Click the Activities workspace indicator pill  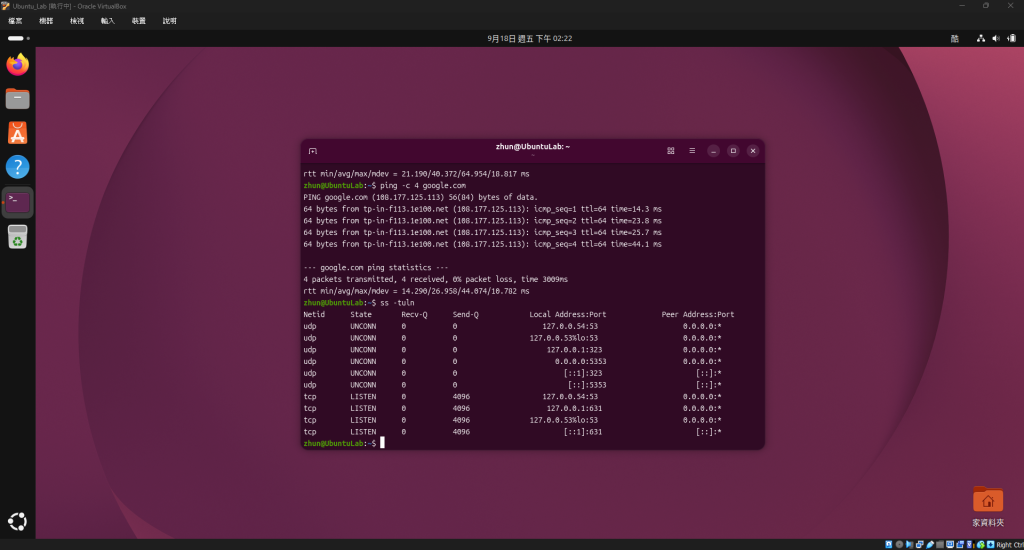tap(18, 39)
